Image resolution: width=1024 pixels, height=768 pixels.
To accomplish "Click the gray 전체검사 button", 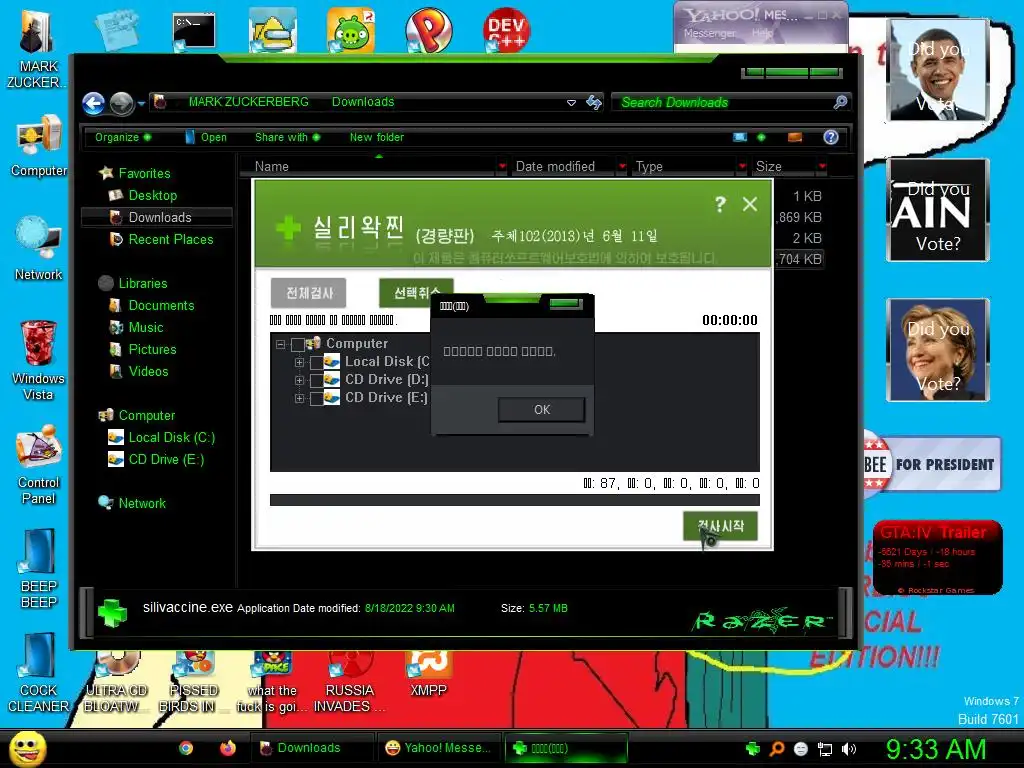I will coord(309,293).
